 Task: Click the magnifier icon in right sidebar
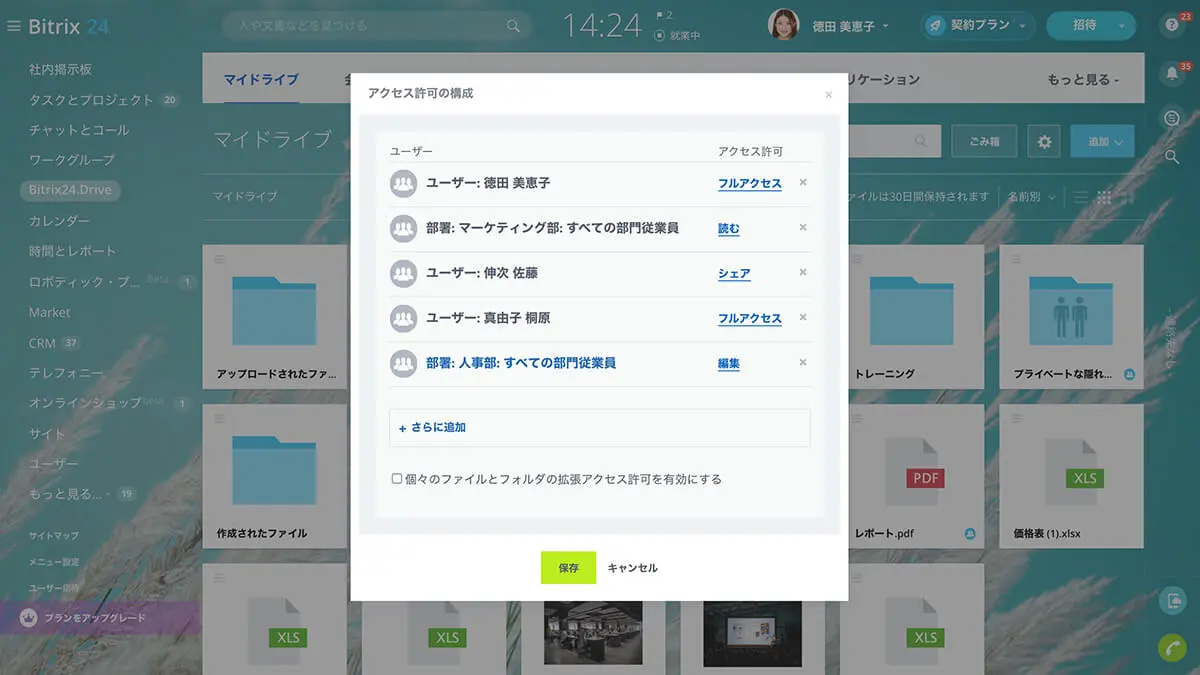click(1172, 157)
